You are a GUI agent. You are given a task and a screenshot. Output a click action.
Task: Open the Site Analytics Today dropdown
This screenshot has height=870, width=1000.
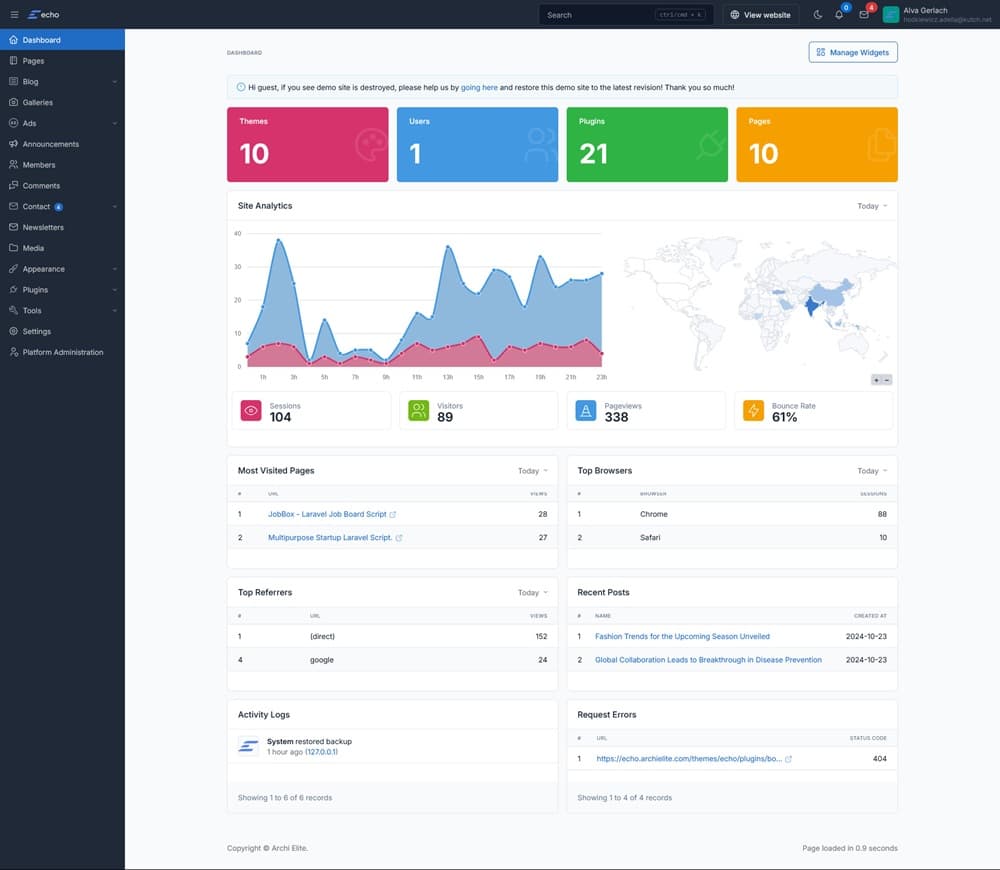coord(871,206)
